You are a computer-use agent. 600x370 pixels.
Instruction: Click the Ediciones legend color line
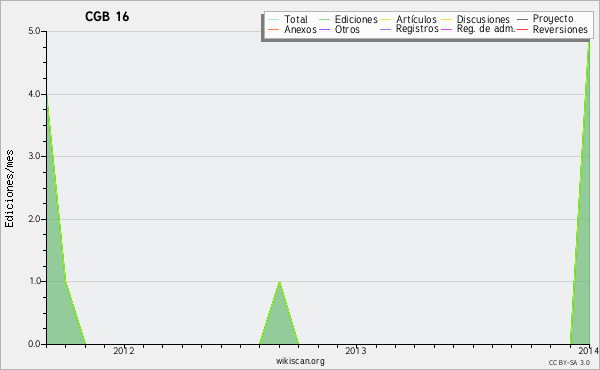click(324, 19)
